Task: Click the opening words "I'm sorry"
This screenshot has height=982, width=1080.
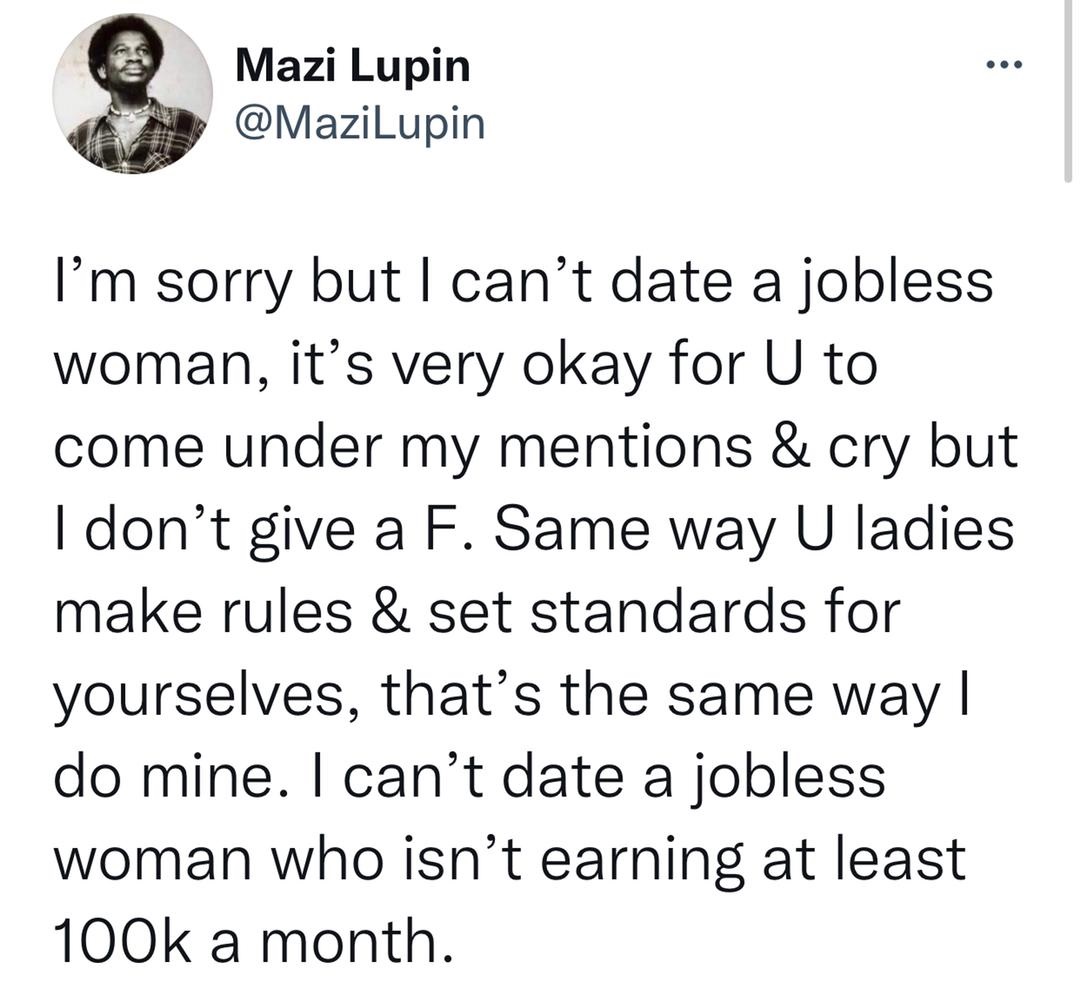Action: pyautogui.click(x=146, y=282)
